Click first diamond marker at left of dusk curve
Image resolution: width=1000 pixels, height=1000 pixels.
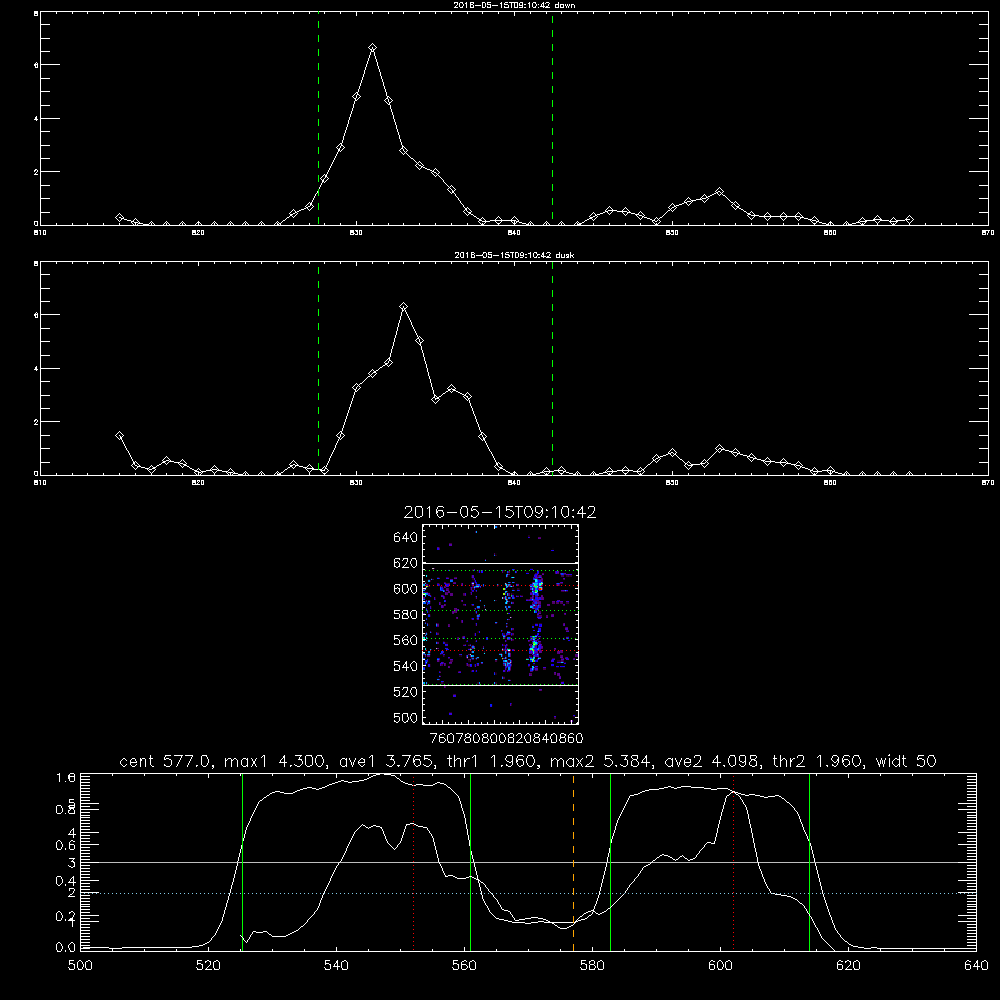click(119, 436)
